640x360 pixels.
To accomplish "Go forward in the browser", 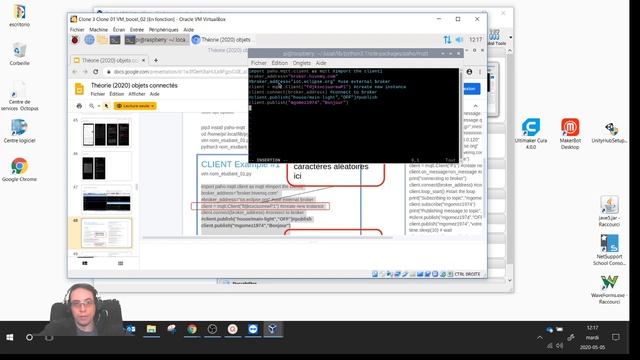I will (85, 71).
